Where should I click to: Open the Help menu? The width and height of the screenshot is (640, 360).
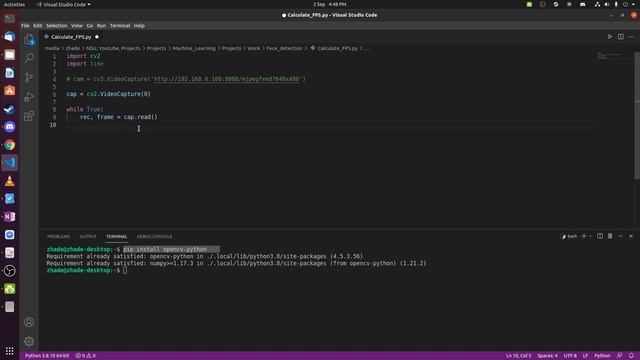coord(139,26)
